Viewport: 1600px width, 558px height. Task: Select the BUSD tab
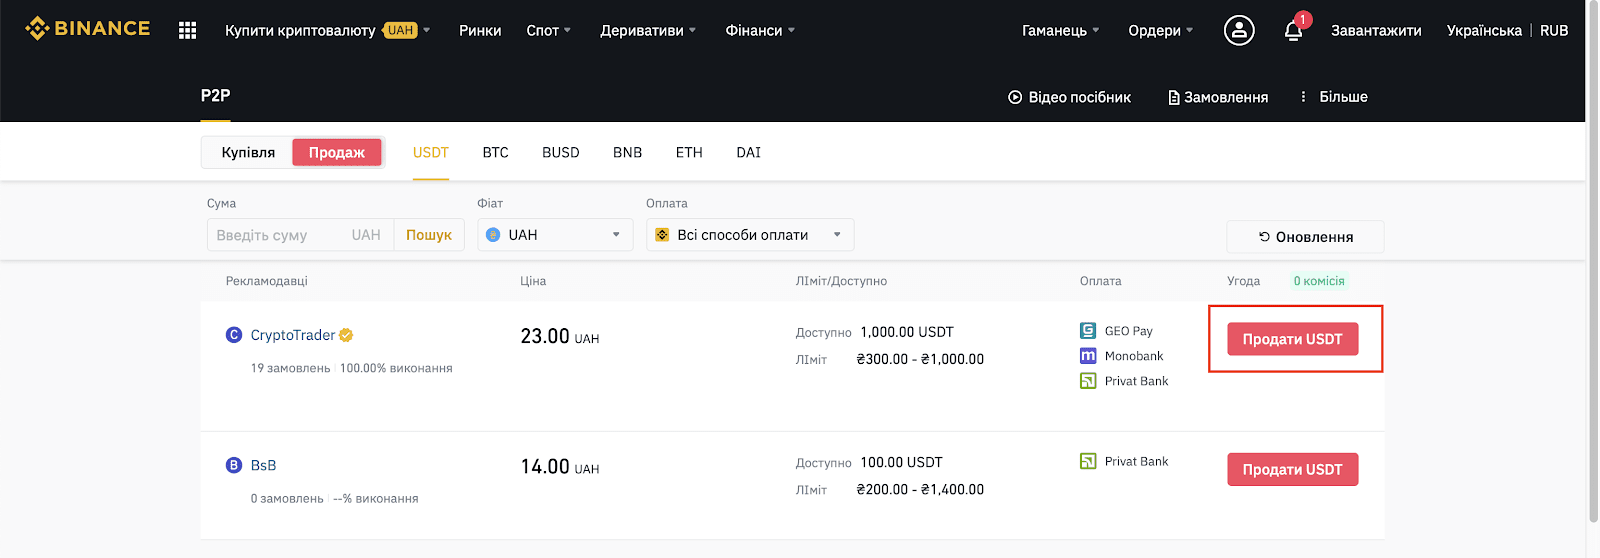561,152
